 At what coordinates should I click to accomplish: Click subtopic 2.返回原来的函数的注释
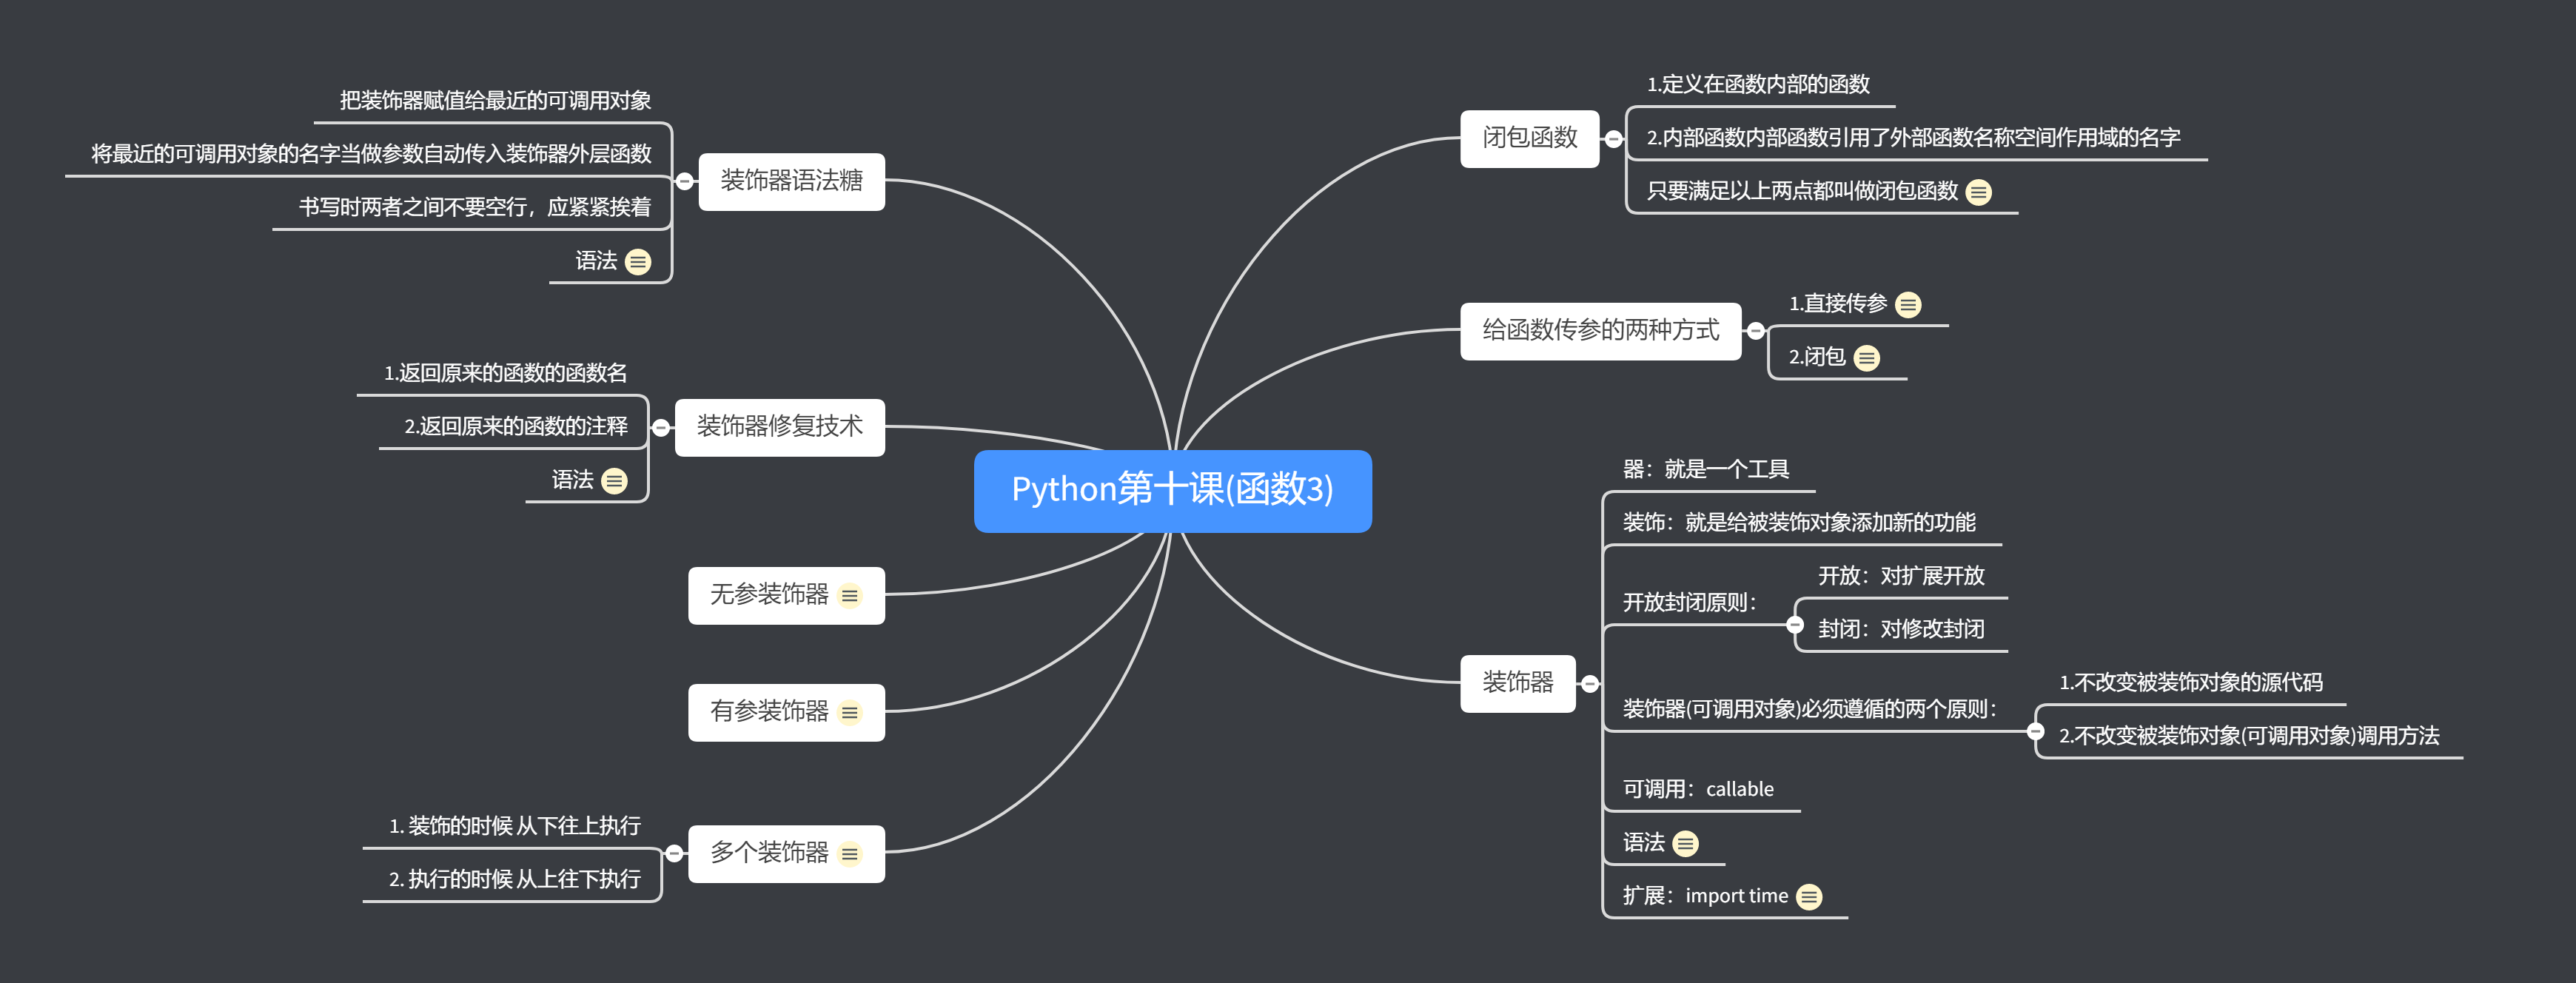click(515, 427)
